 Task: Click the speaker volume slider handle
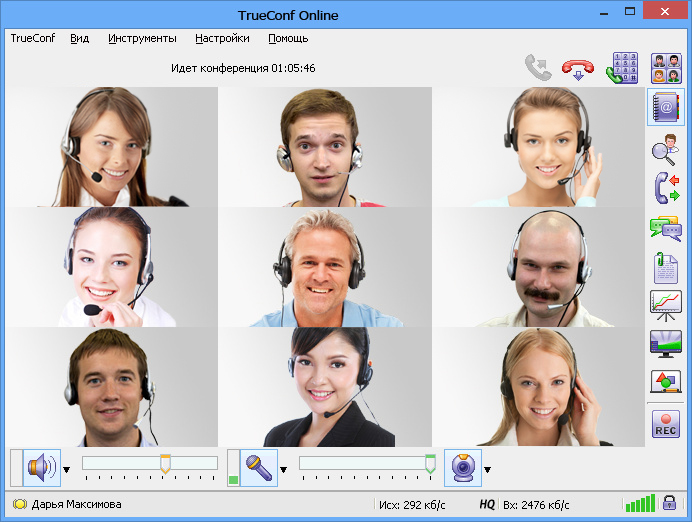point(165,464)
